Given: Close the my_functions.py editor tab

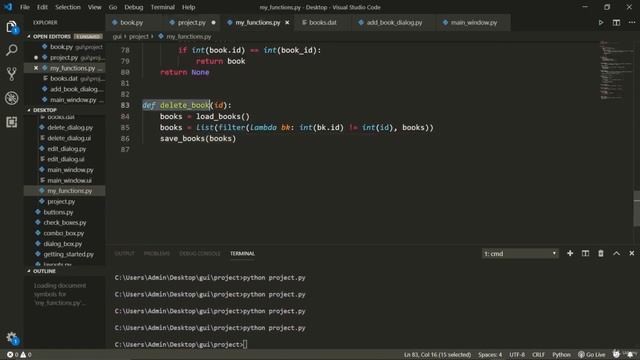Looking at the screenshot, I should (x=287, y=22).
